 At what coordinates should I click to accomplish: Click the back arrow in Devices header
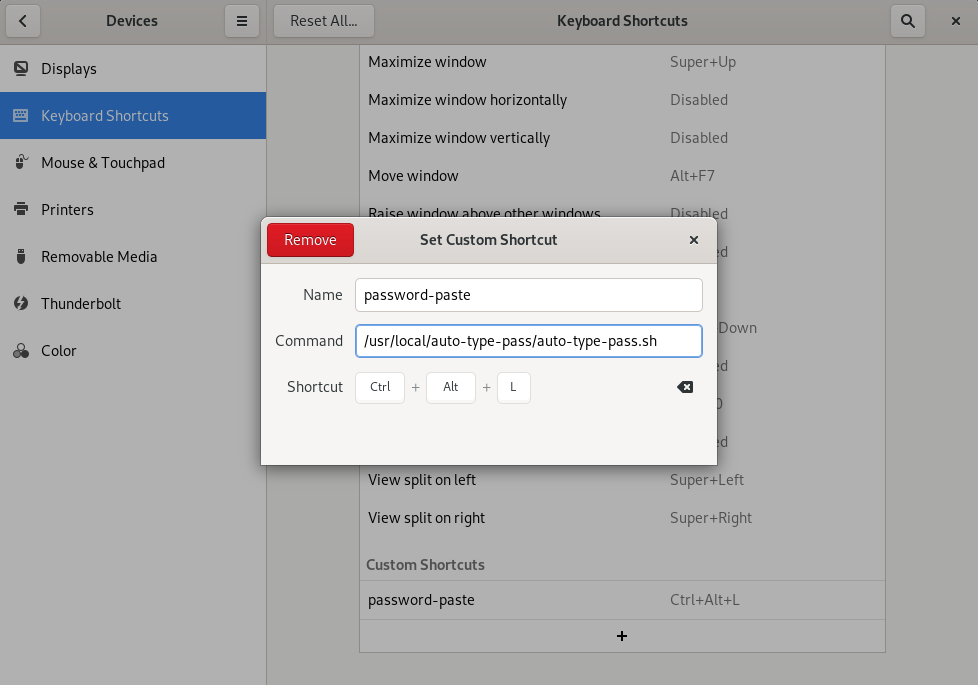pyautogui.click(x=23, y=21)
